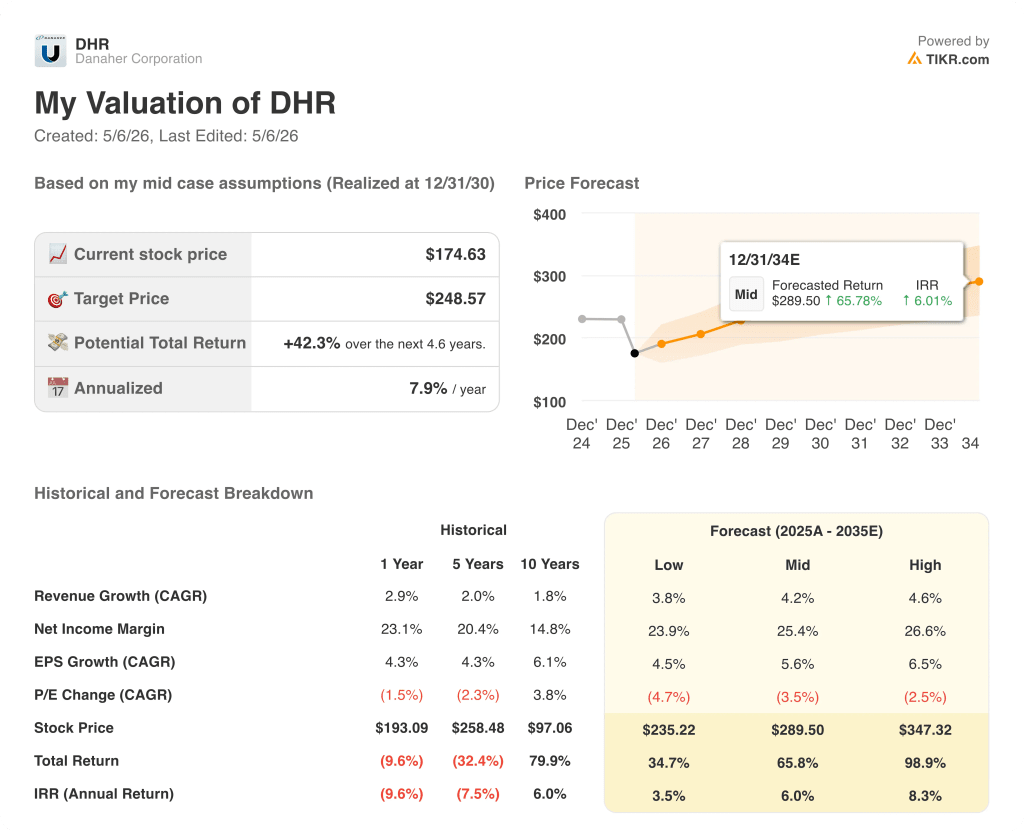Image resolution: width=1024 pixels, height=832 pixels.
Task: Click the My Valuation of DHR title
Action: point(185,103)
